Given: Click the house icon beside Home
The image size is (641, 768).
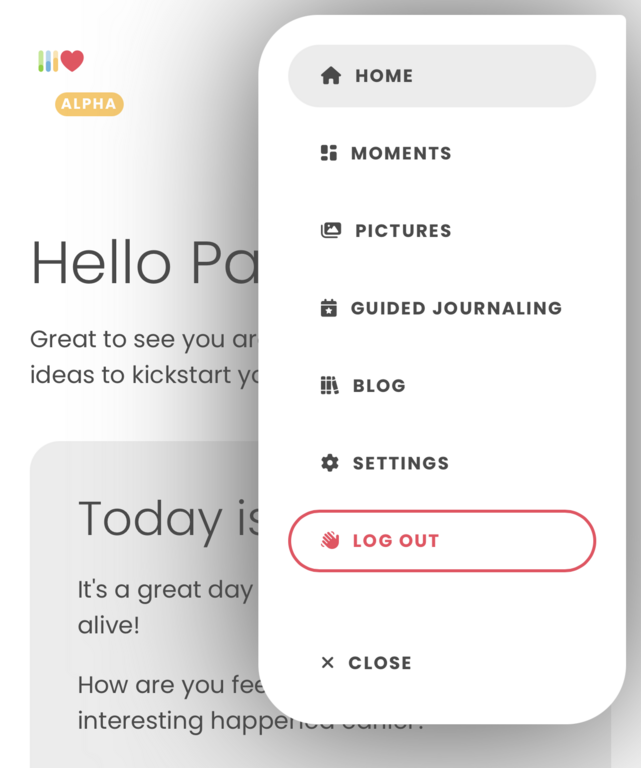Looking at the screenshot, I should tap(331, 75).
